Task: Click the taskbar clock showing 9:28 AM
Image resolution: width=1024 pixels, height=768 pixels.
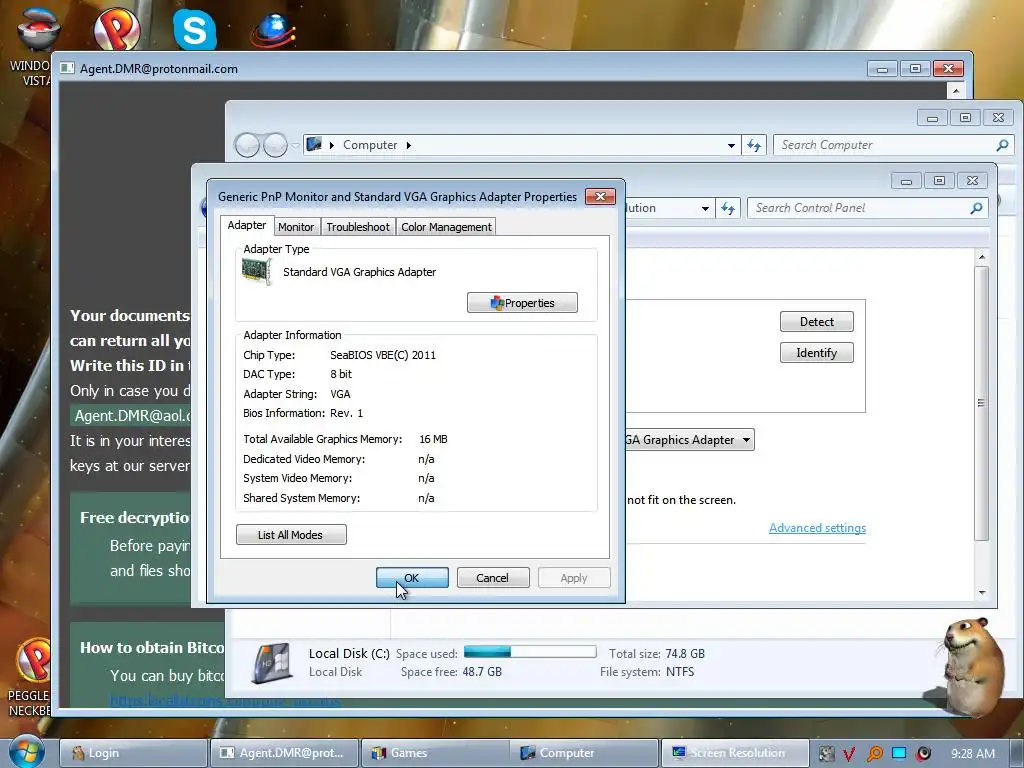Action: (972, 754)
